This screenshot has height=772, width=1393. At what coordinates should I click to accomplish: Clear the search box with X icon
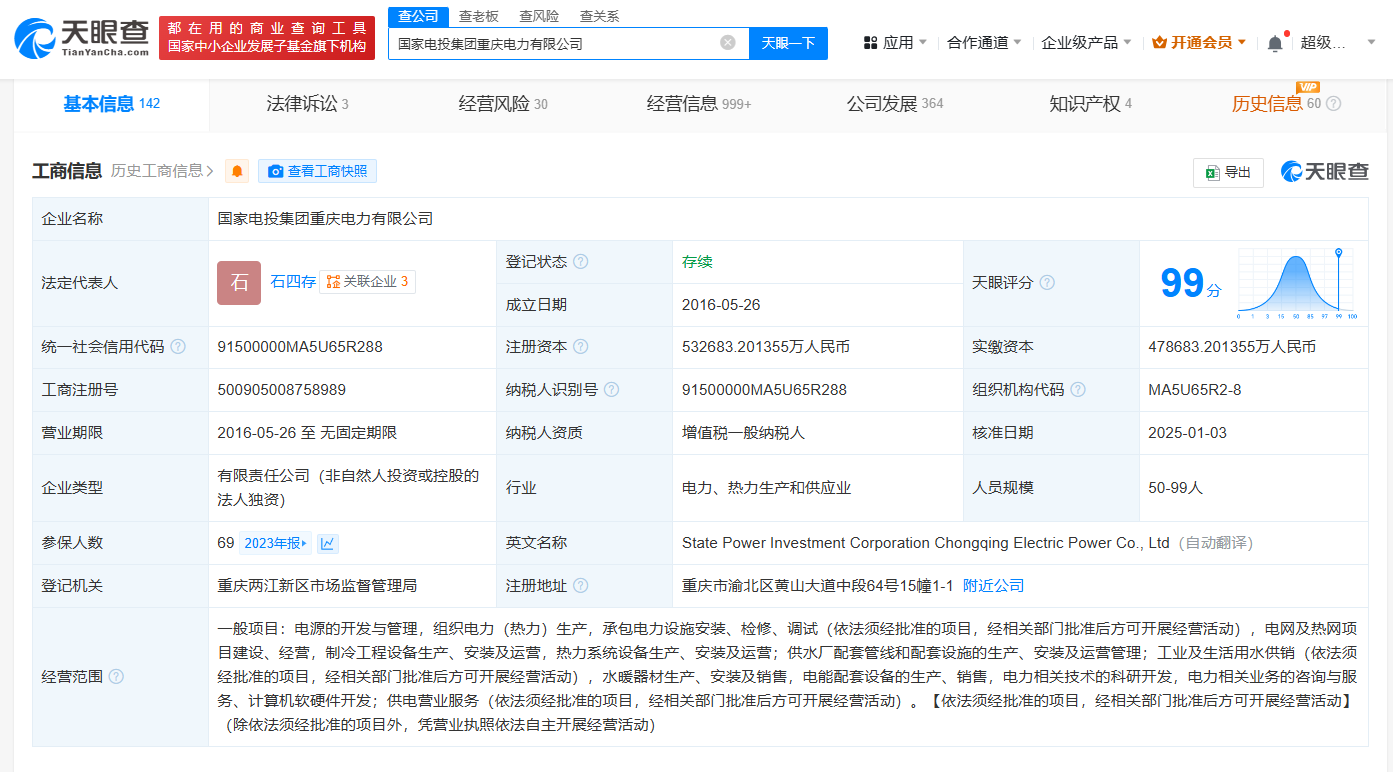tap(727, 43)
